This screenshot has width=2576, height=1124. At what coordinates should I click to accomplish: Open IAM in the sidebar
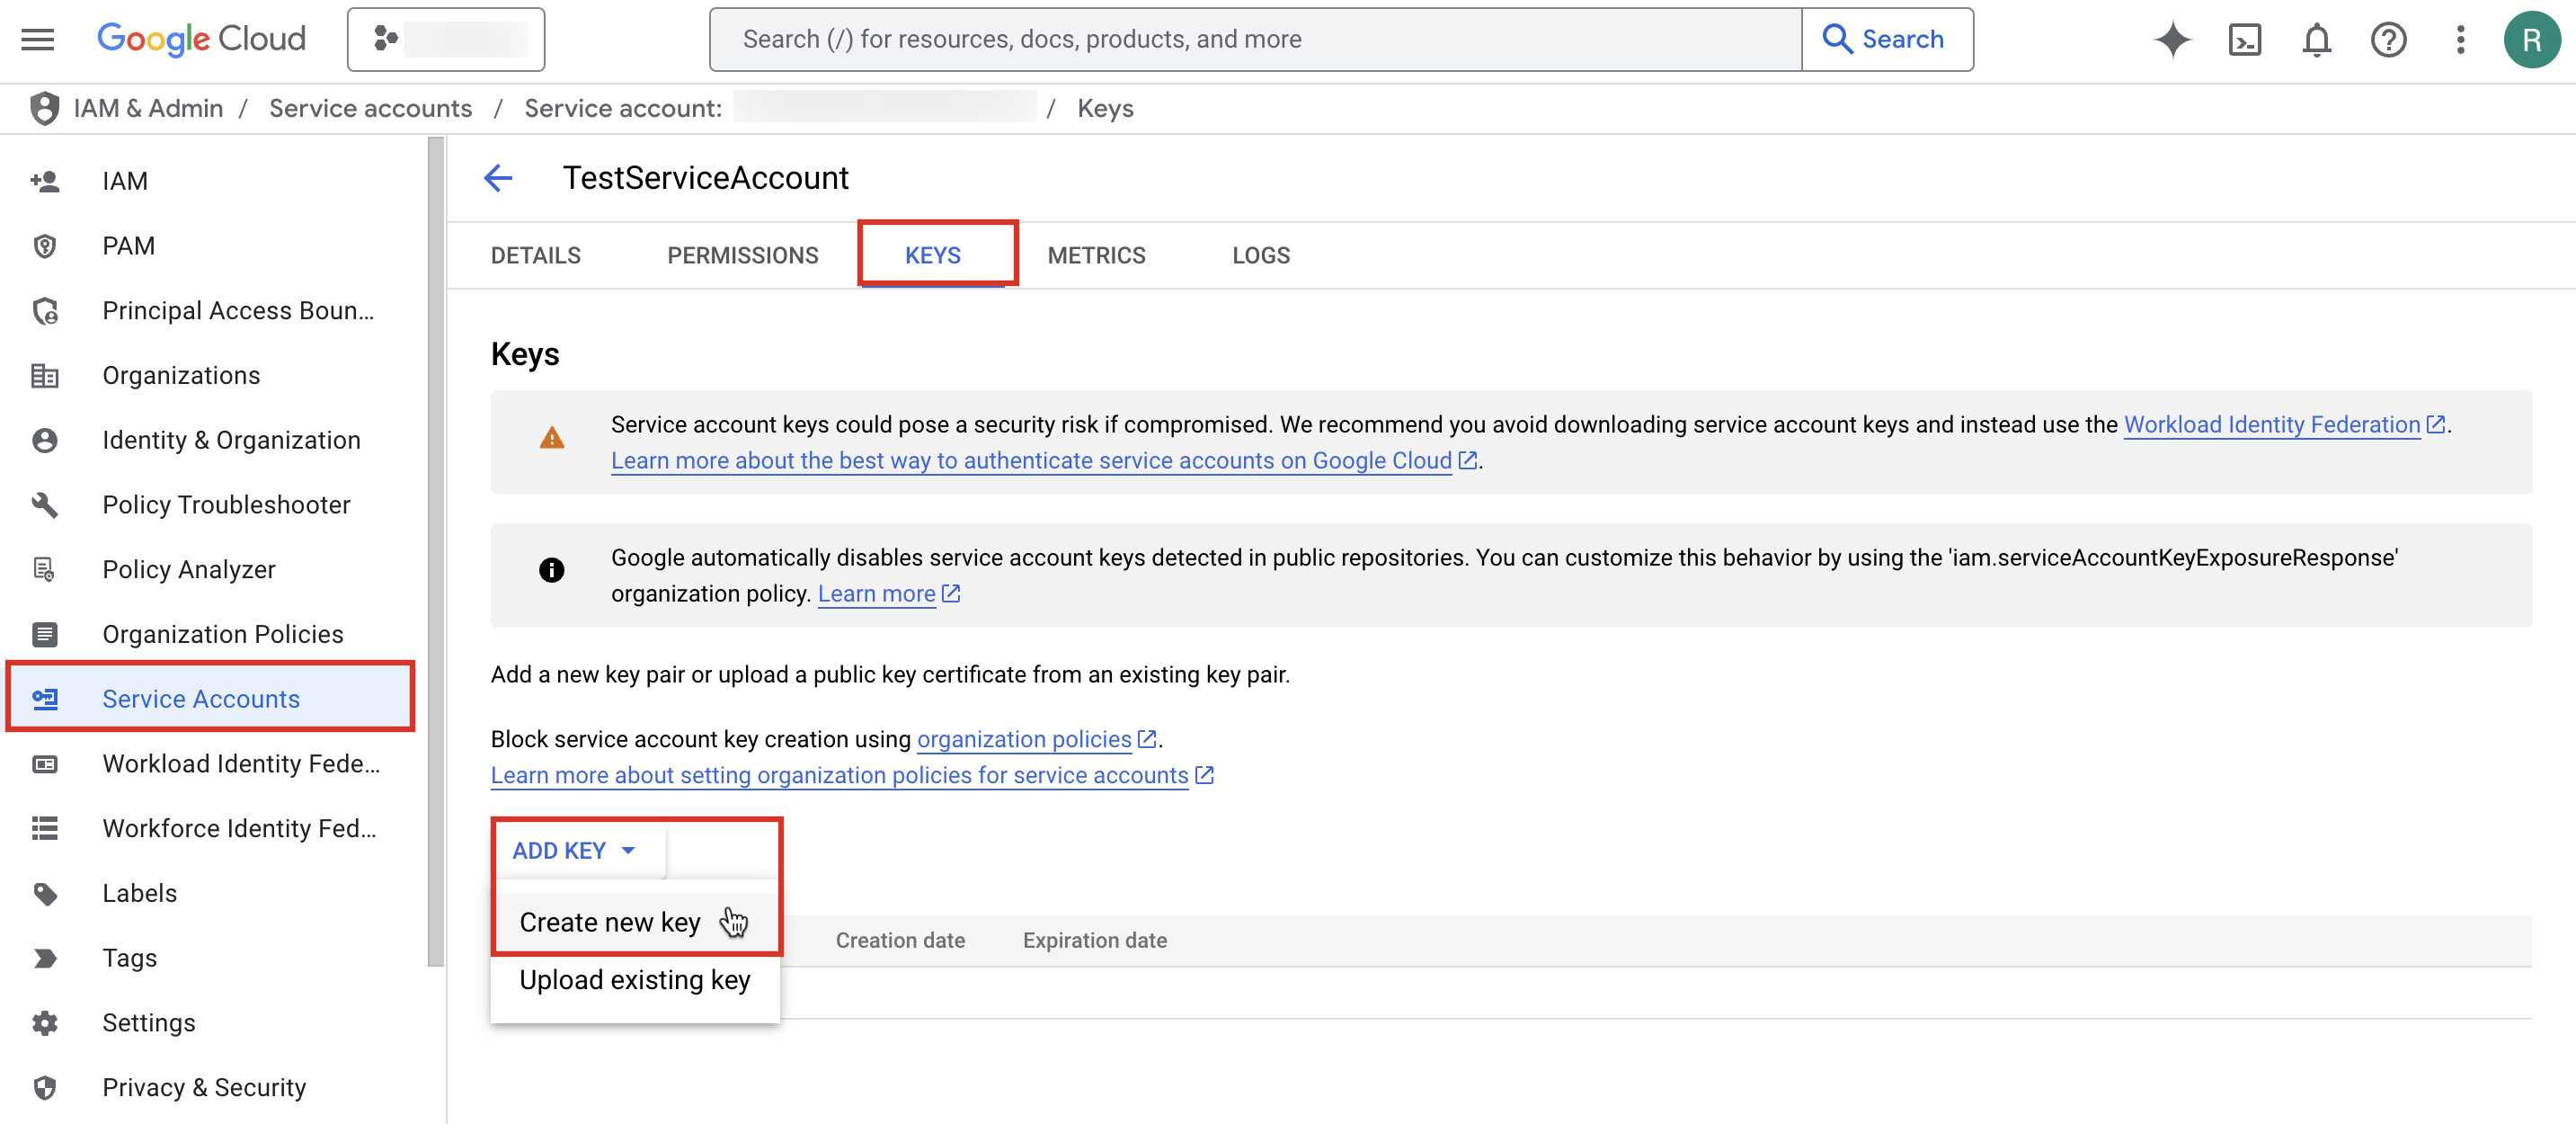(125, 181)
